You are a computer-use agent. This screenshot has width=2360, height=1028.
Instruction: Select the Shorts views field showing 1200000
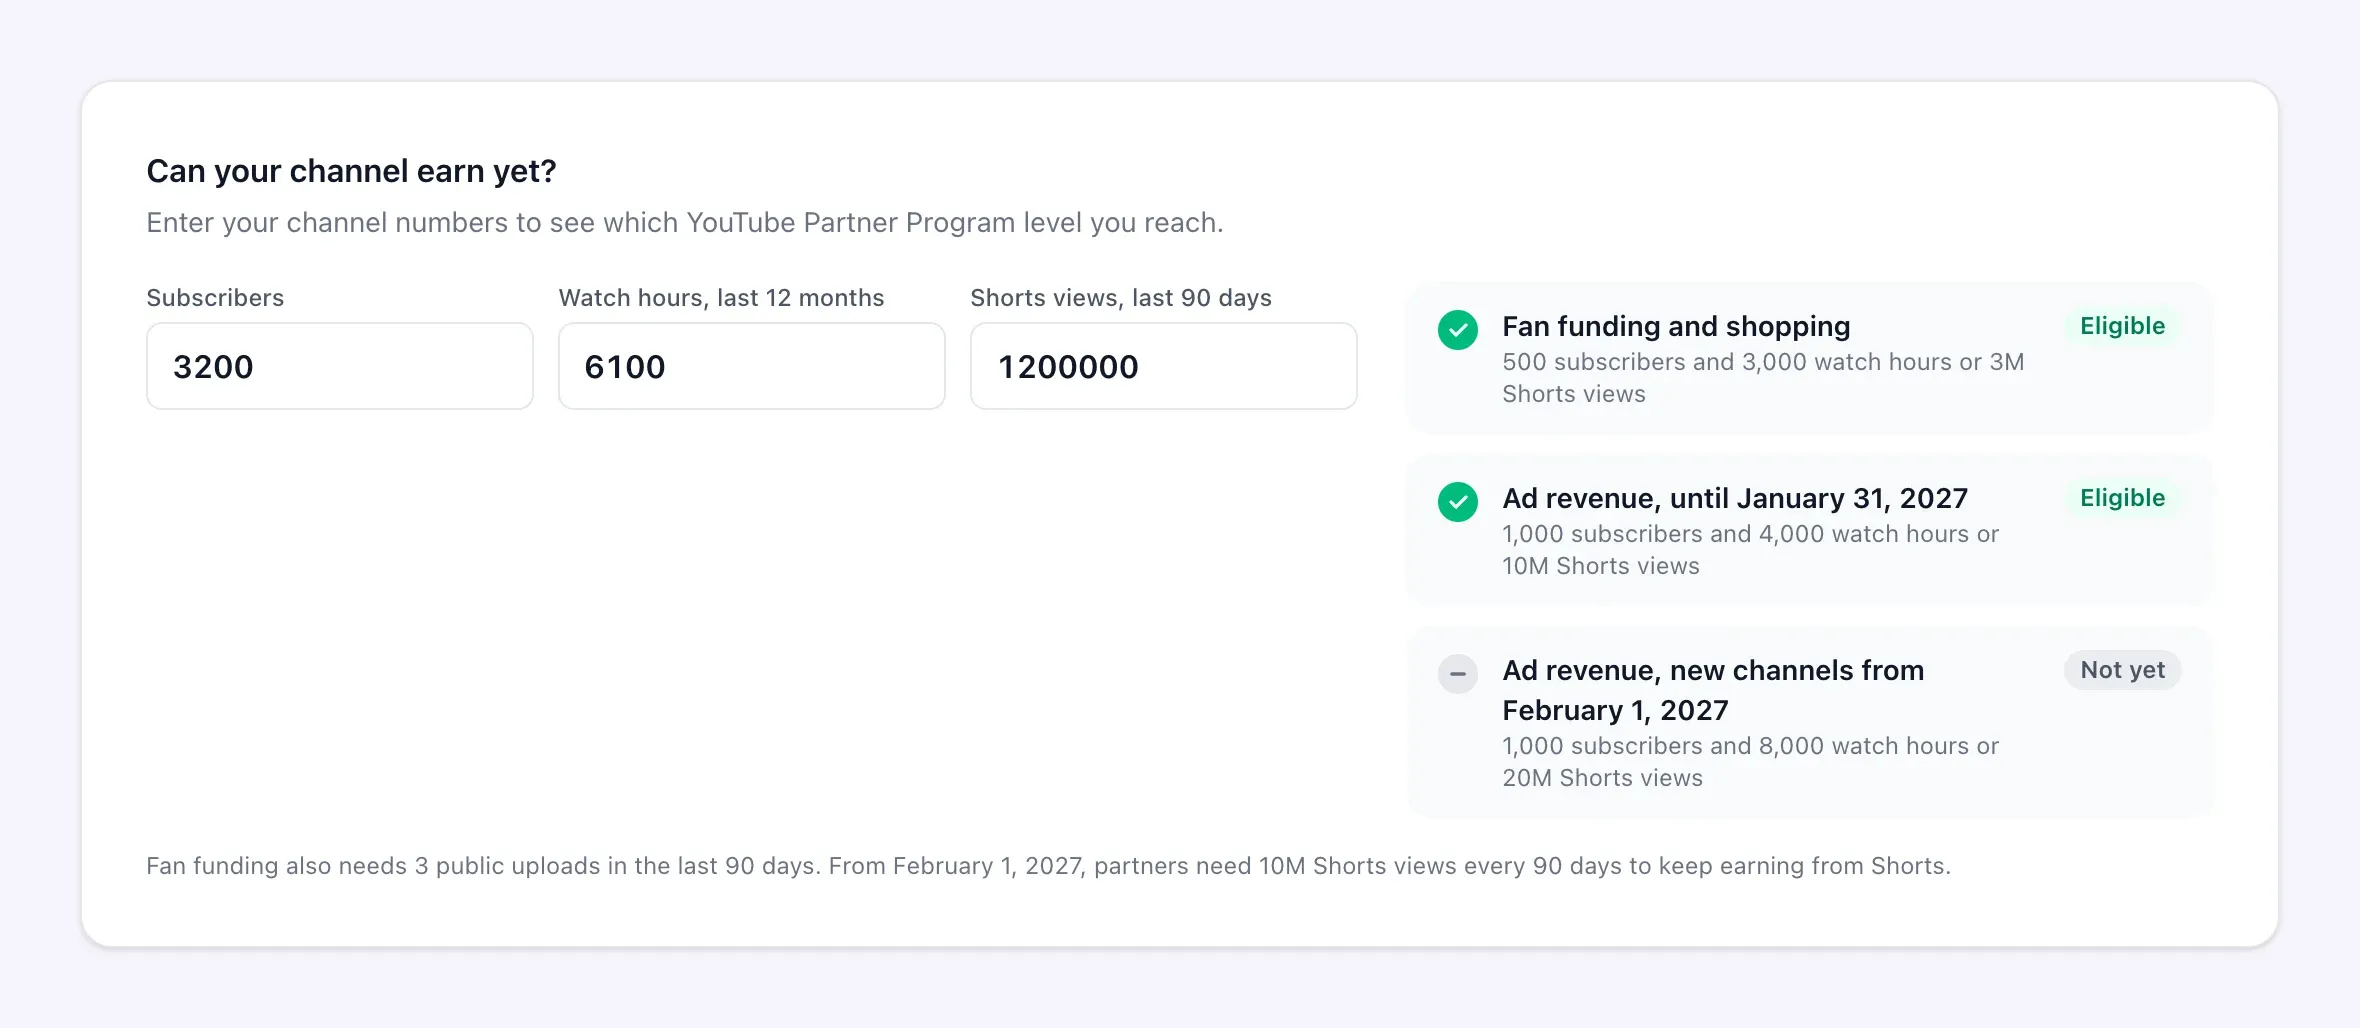[1164, 366]
